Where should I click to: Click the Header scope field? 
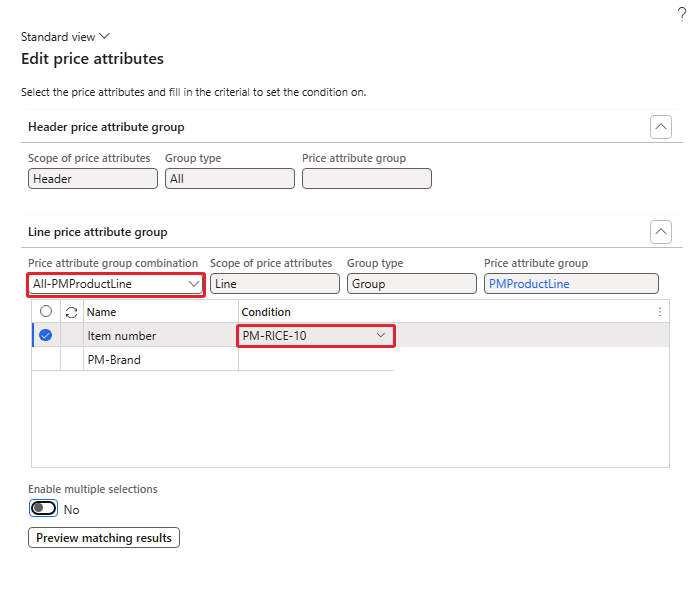pyautogui.click(x=93, y=179)
